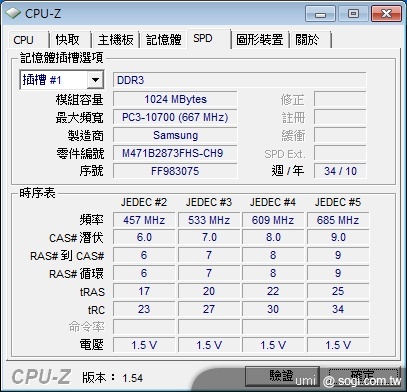Click the tRC value 23
This screenshot has width=407, height=392.
tap(144, 309)
